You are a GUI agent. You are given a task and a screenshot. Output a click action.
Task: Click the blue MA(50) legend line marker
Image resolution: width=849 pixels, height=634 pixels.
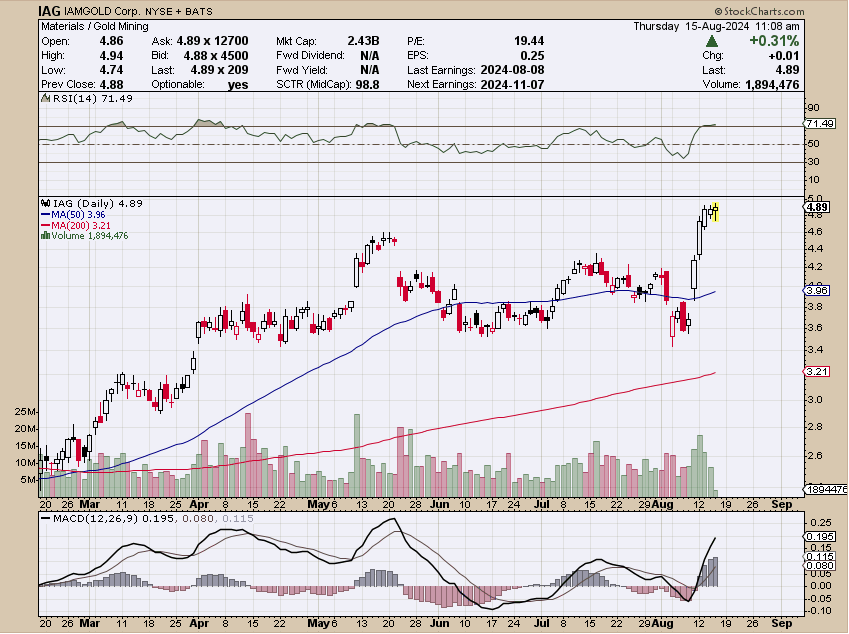[45, 215]
